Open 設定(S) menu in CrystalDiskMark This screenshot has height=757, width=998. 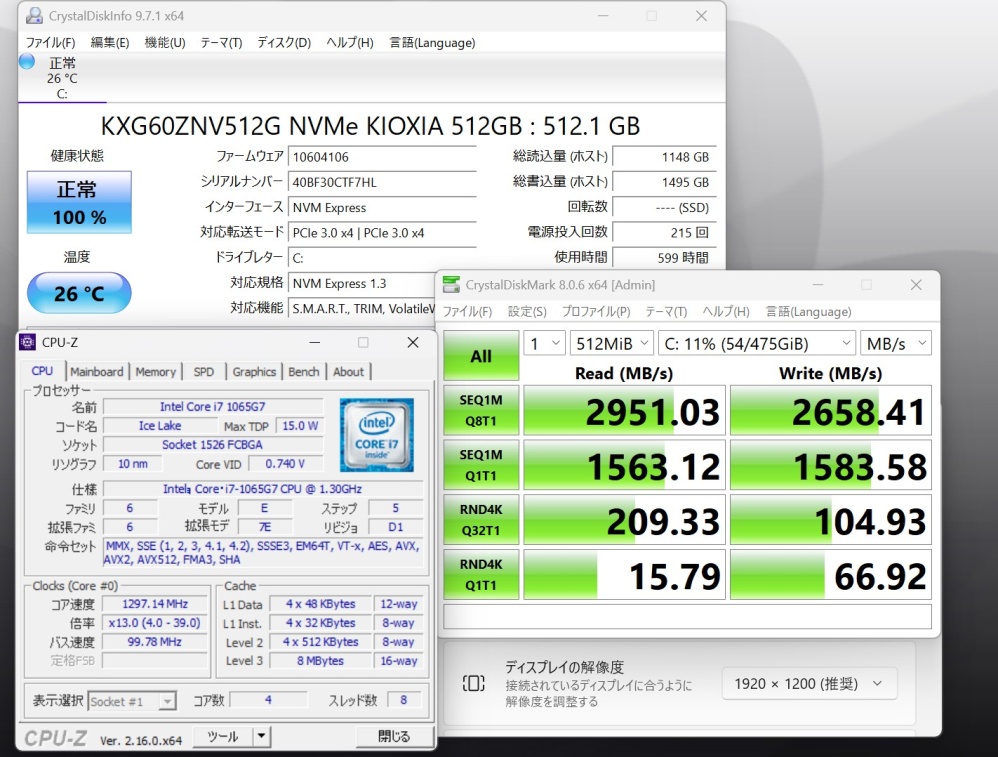(527, 311)
